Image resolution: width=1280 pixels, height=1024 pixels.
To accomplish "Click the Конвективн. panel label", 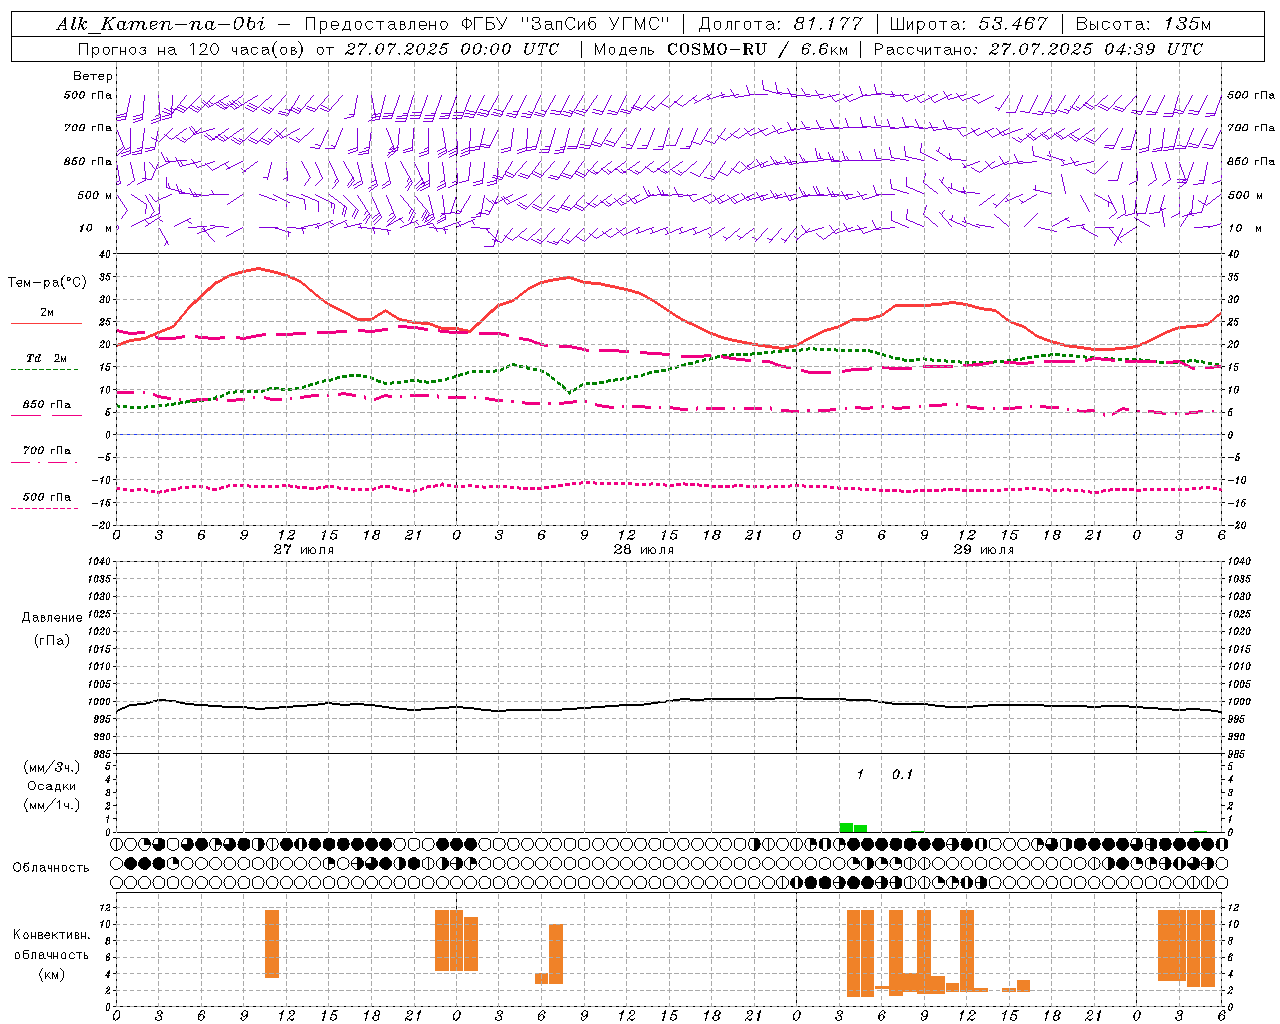I will click(52, 935).
